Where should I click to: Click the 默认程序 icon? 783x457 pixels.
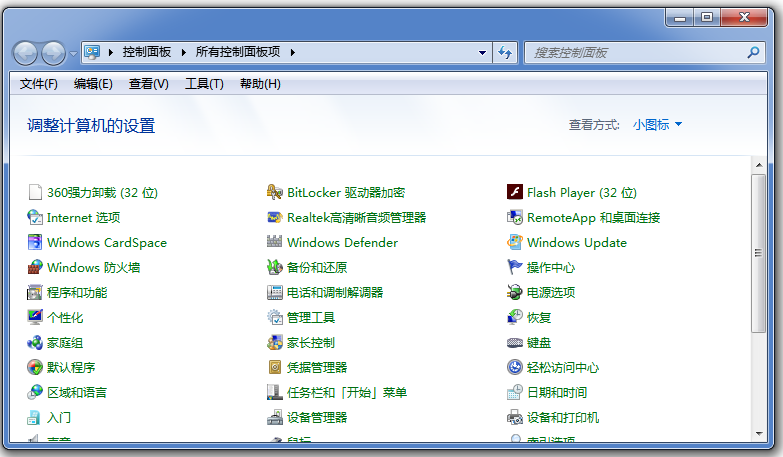tap(35, 368)
